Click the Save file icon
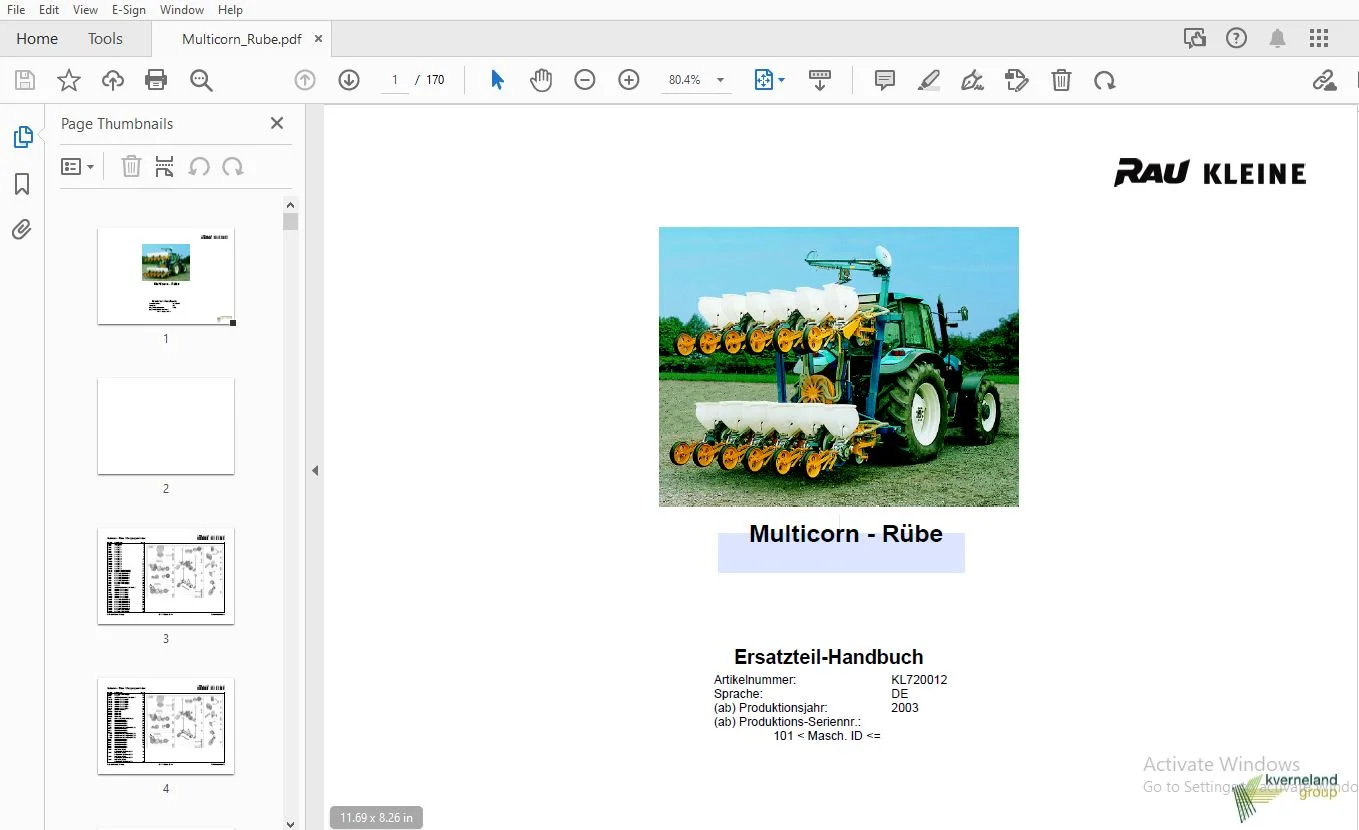Viewport: 1359px width, 830px height. tap(25, 80)
